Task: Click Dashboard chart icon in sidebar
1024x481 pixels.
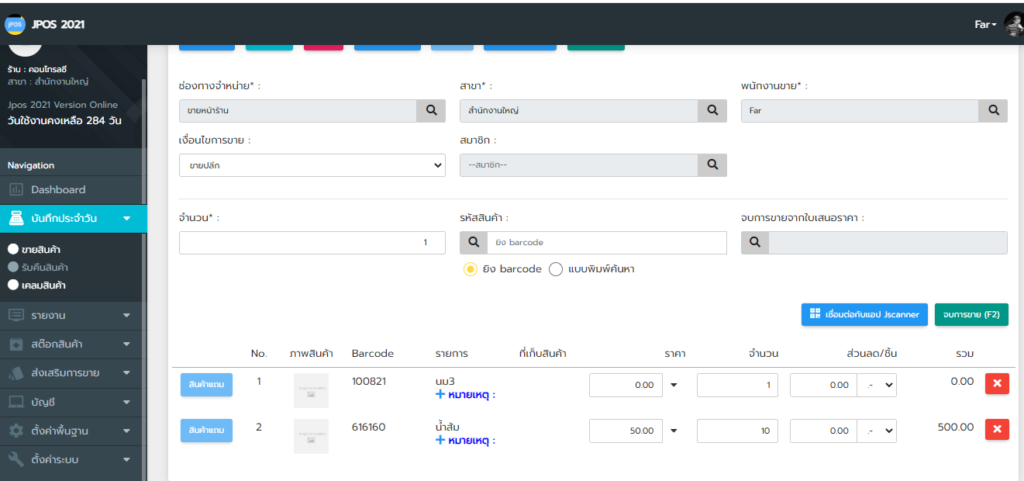Action: (16, 190)
